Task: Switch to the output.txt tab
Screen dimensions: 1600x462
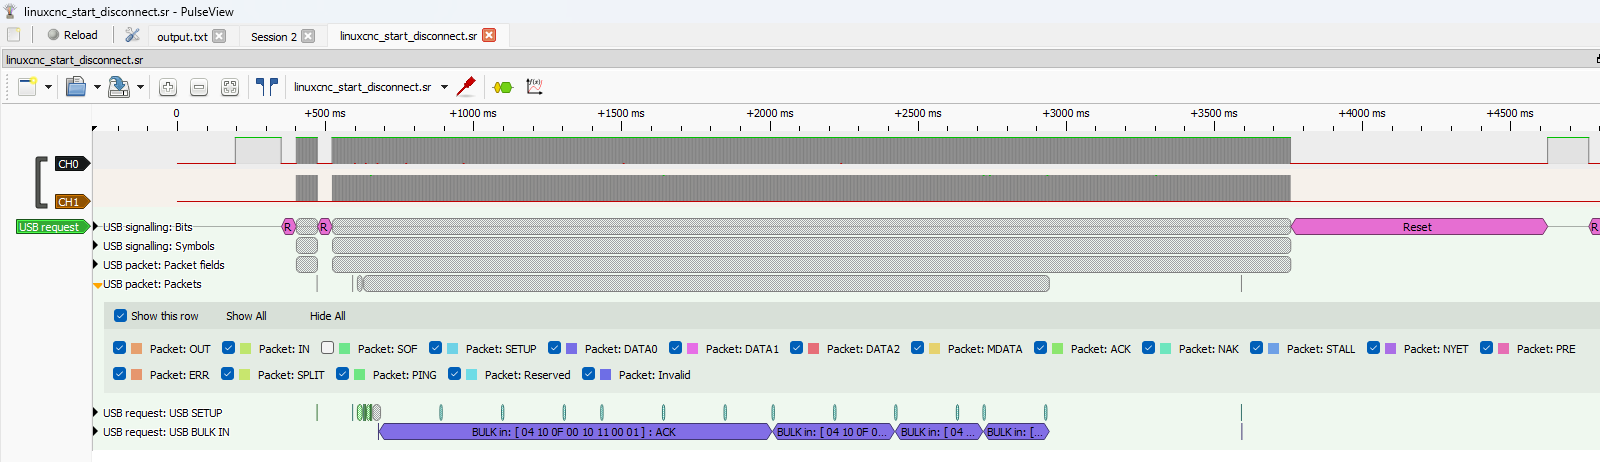Action: (182, 36)
